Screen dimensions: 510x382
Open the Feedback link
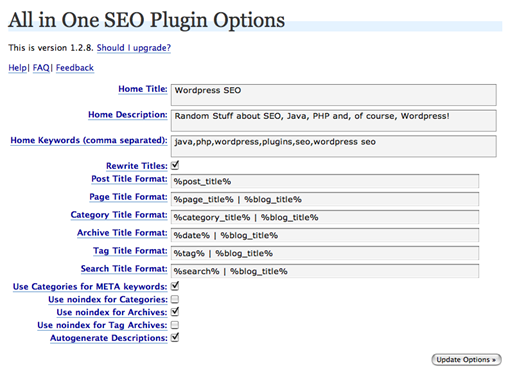75,68
